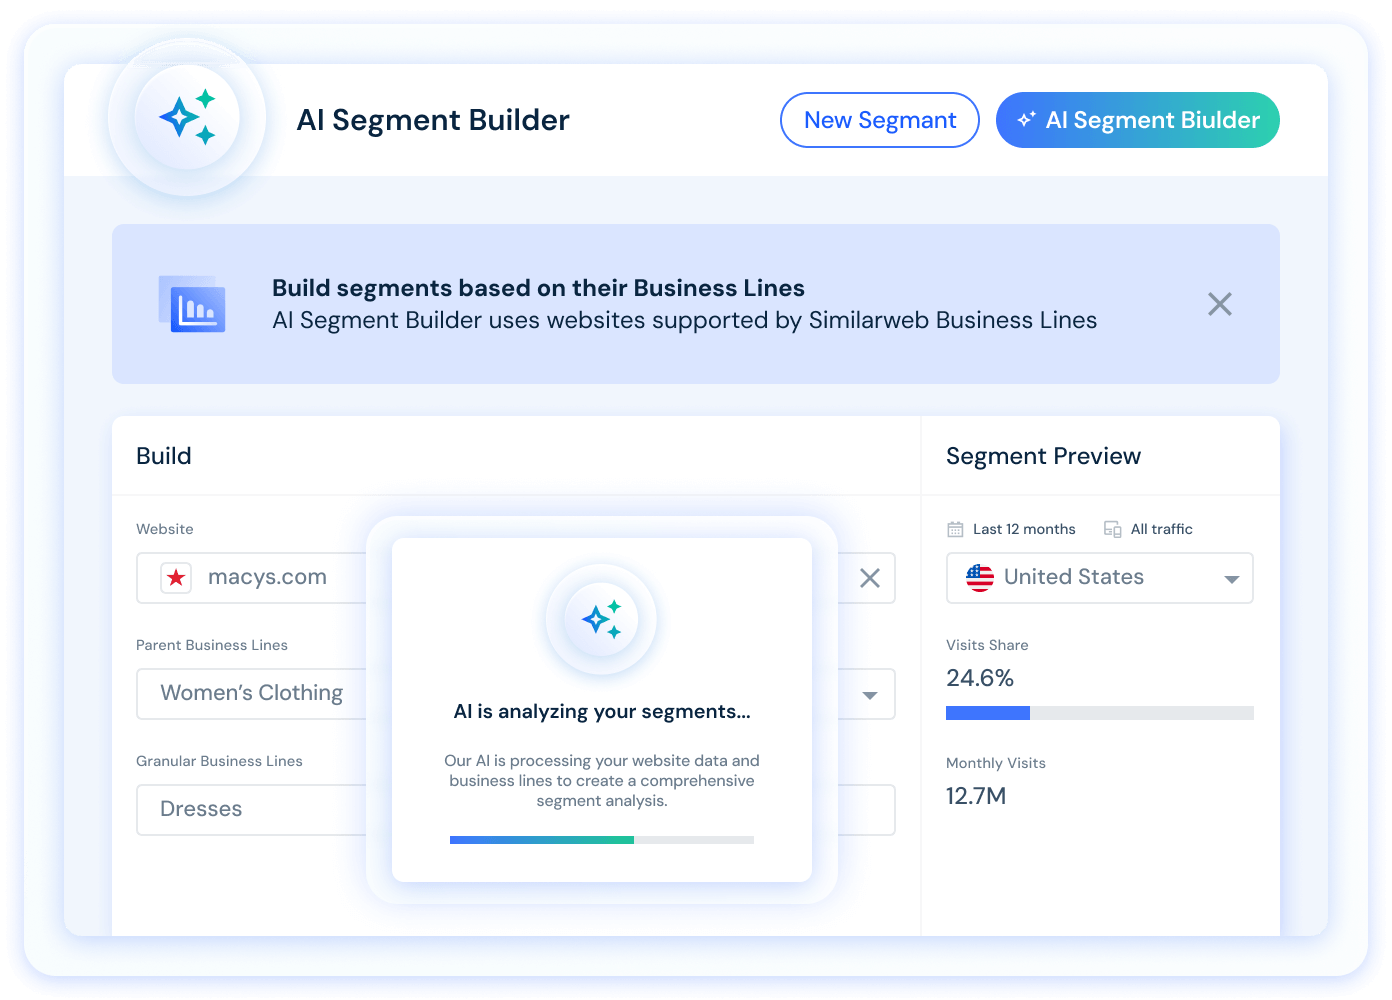Clear the macys.com website field
Image resolution: width=1392 pixels, height=1000 pixels.
pos(870,578)
